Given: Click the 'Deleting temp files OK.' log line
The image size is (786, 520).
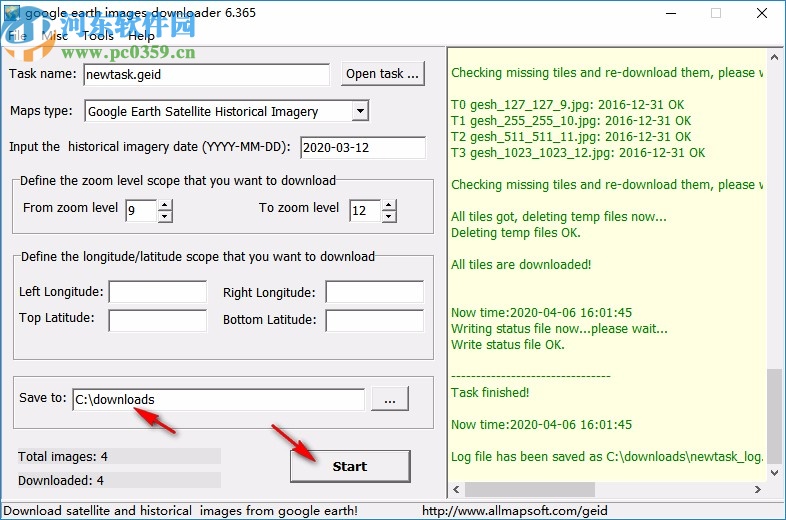Looking at the screenshot, I should click(516, 233).
